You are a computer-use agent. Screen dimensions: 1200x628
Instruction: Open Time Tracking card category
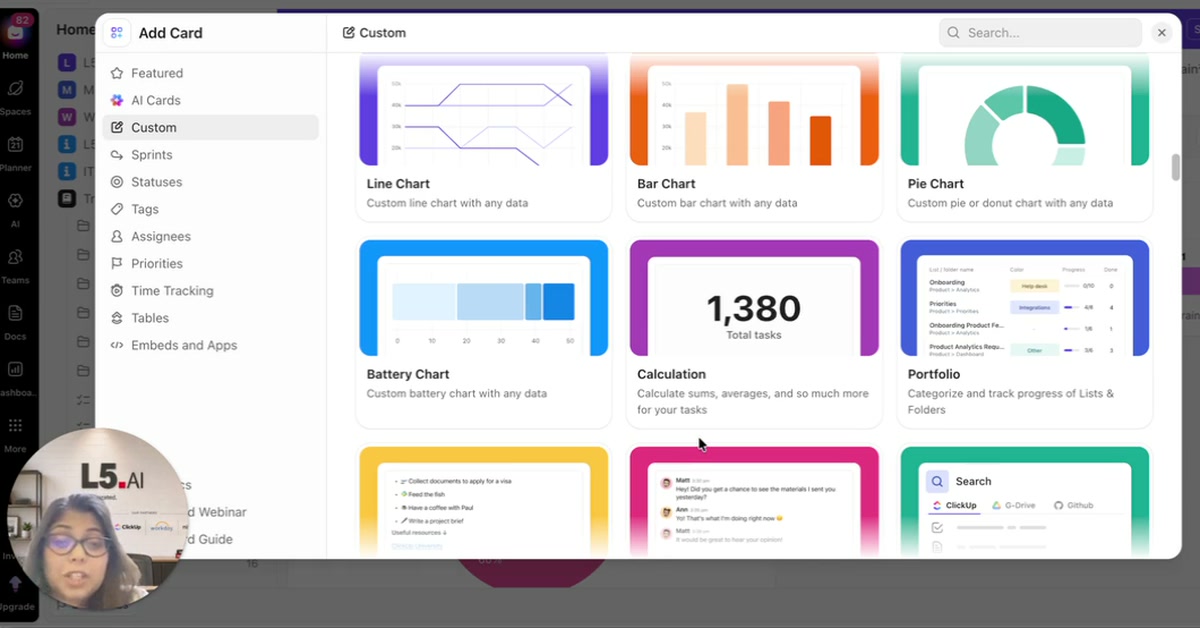click(x=210, y=291)
